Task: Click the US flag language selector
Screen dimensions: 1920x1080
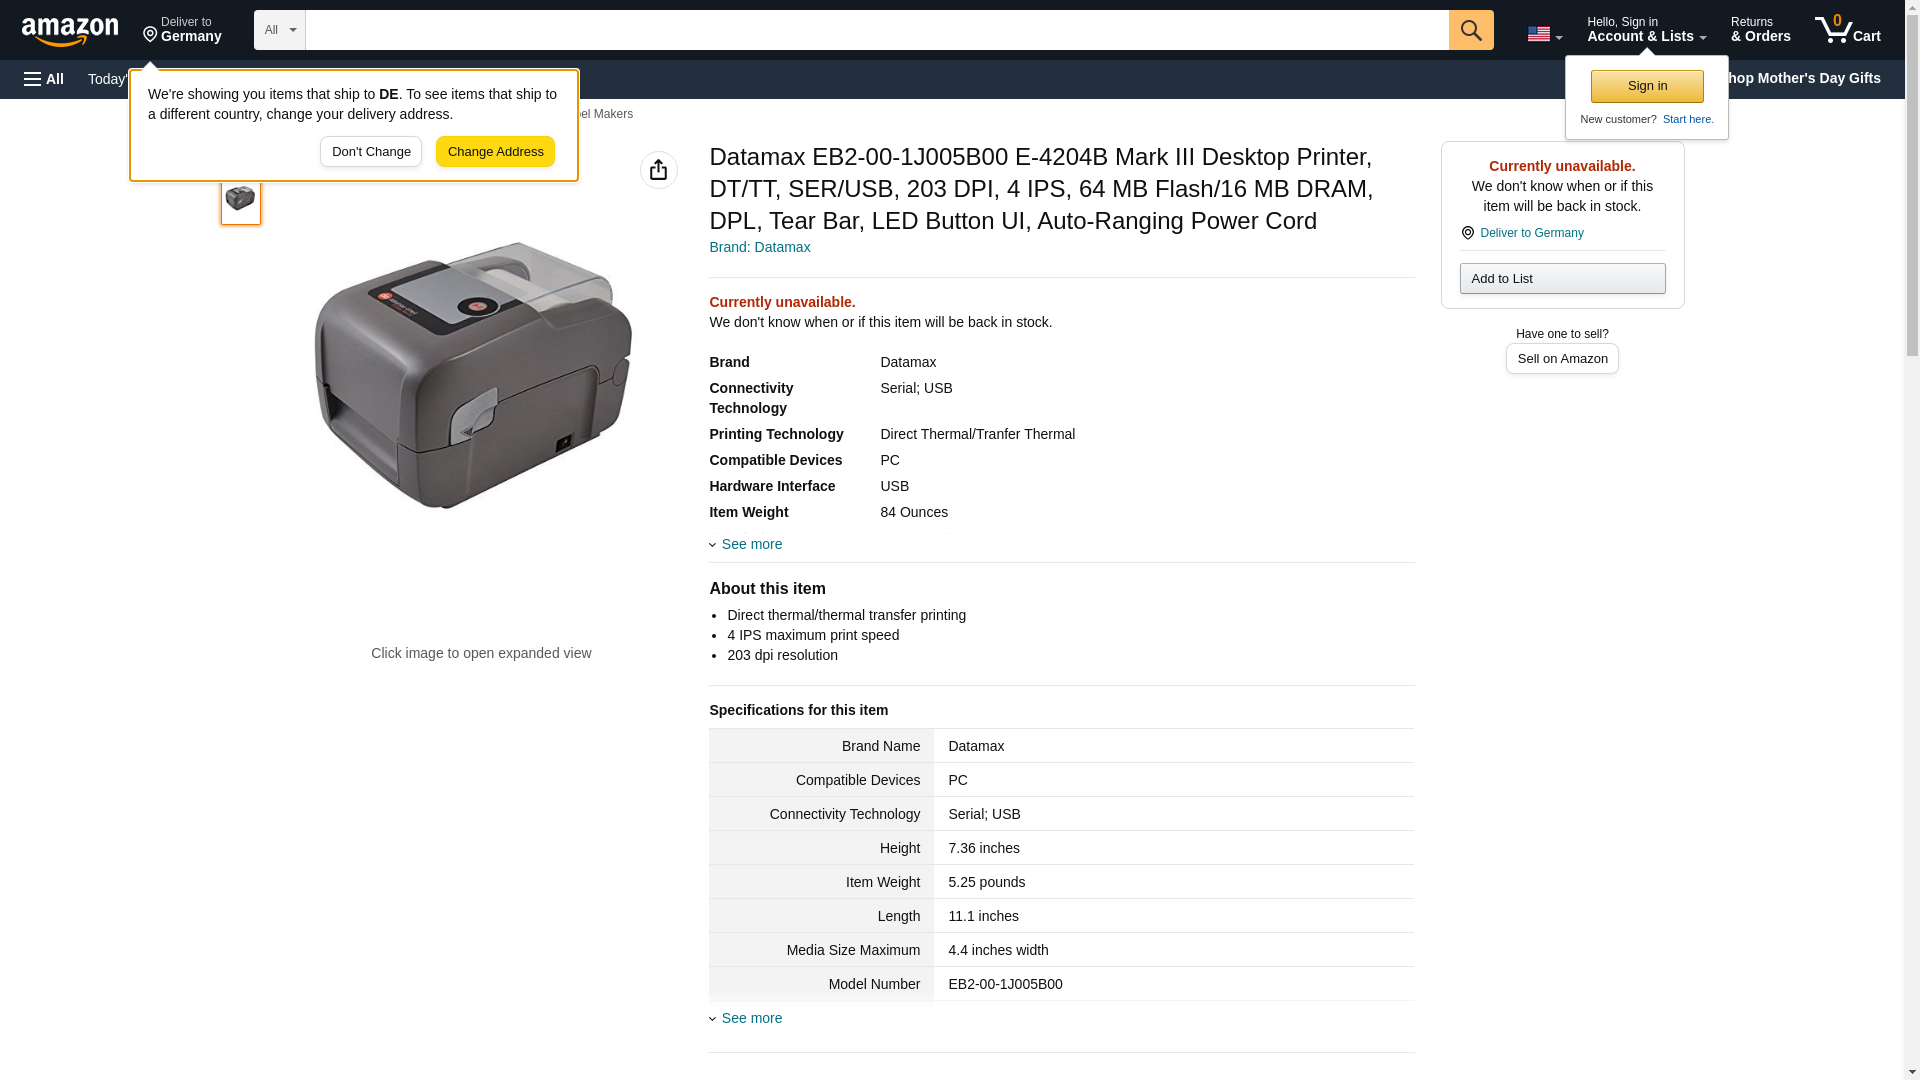Action: 1543,34
